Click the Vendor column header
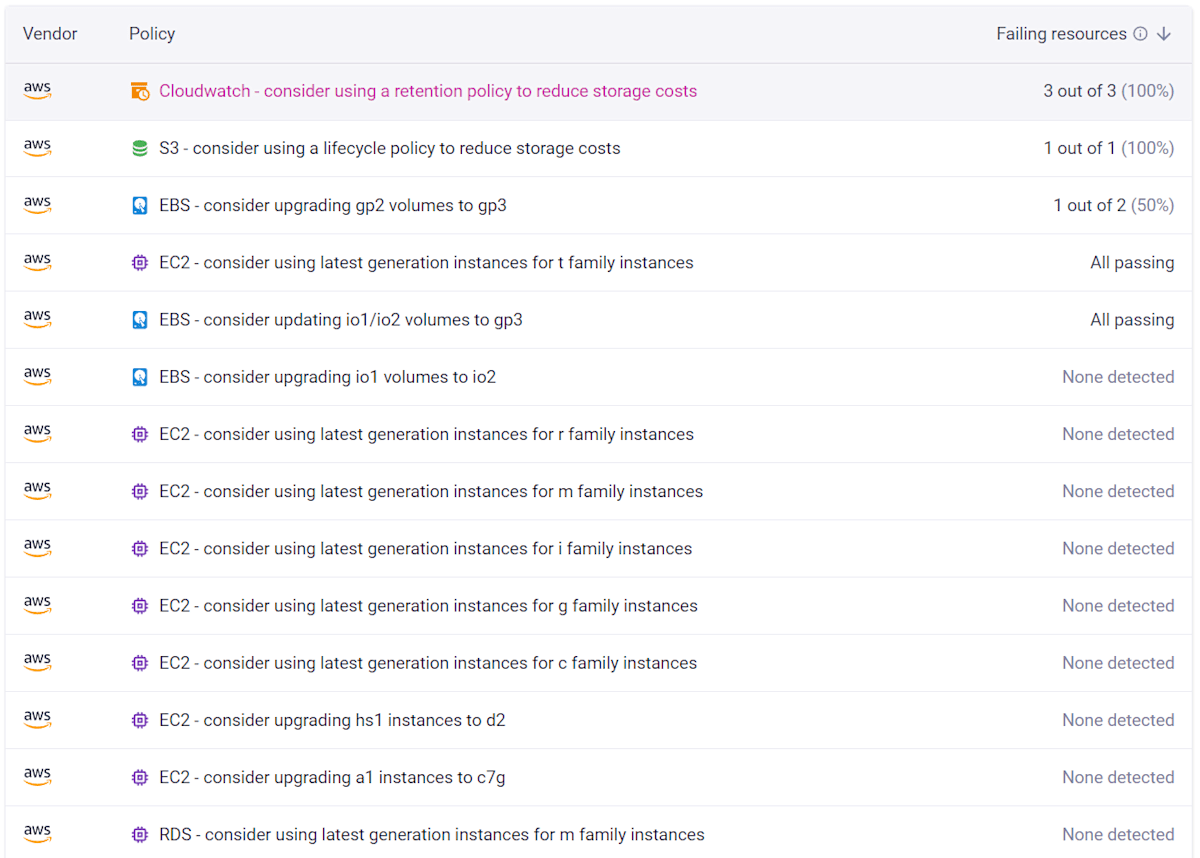 [x=50, y=34]
